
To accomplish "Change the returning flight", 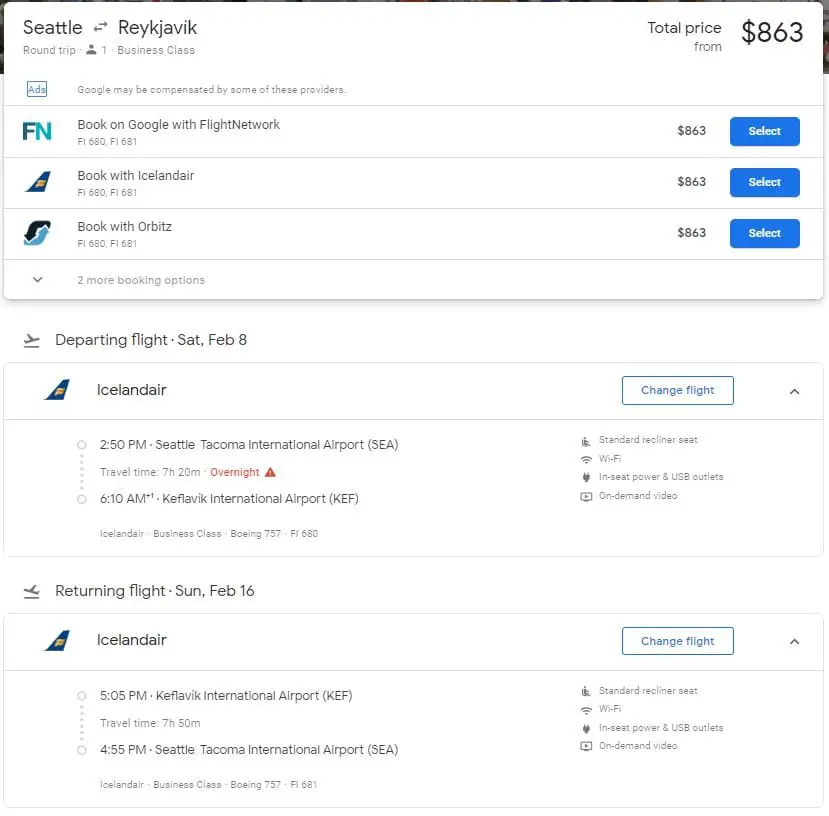I will click(x=677, y=641).
